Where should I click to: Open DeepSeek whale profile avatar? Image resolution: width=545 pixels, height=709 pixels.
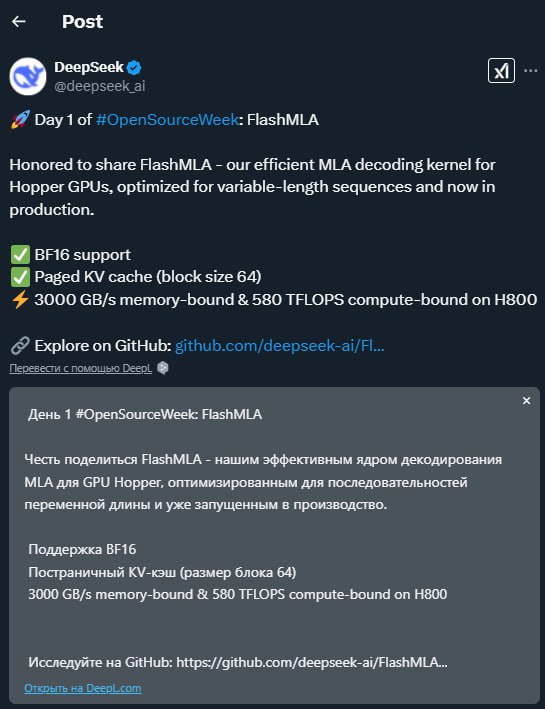(28, 76)
